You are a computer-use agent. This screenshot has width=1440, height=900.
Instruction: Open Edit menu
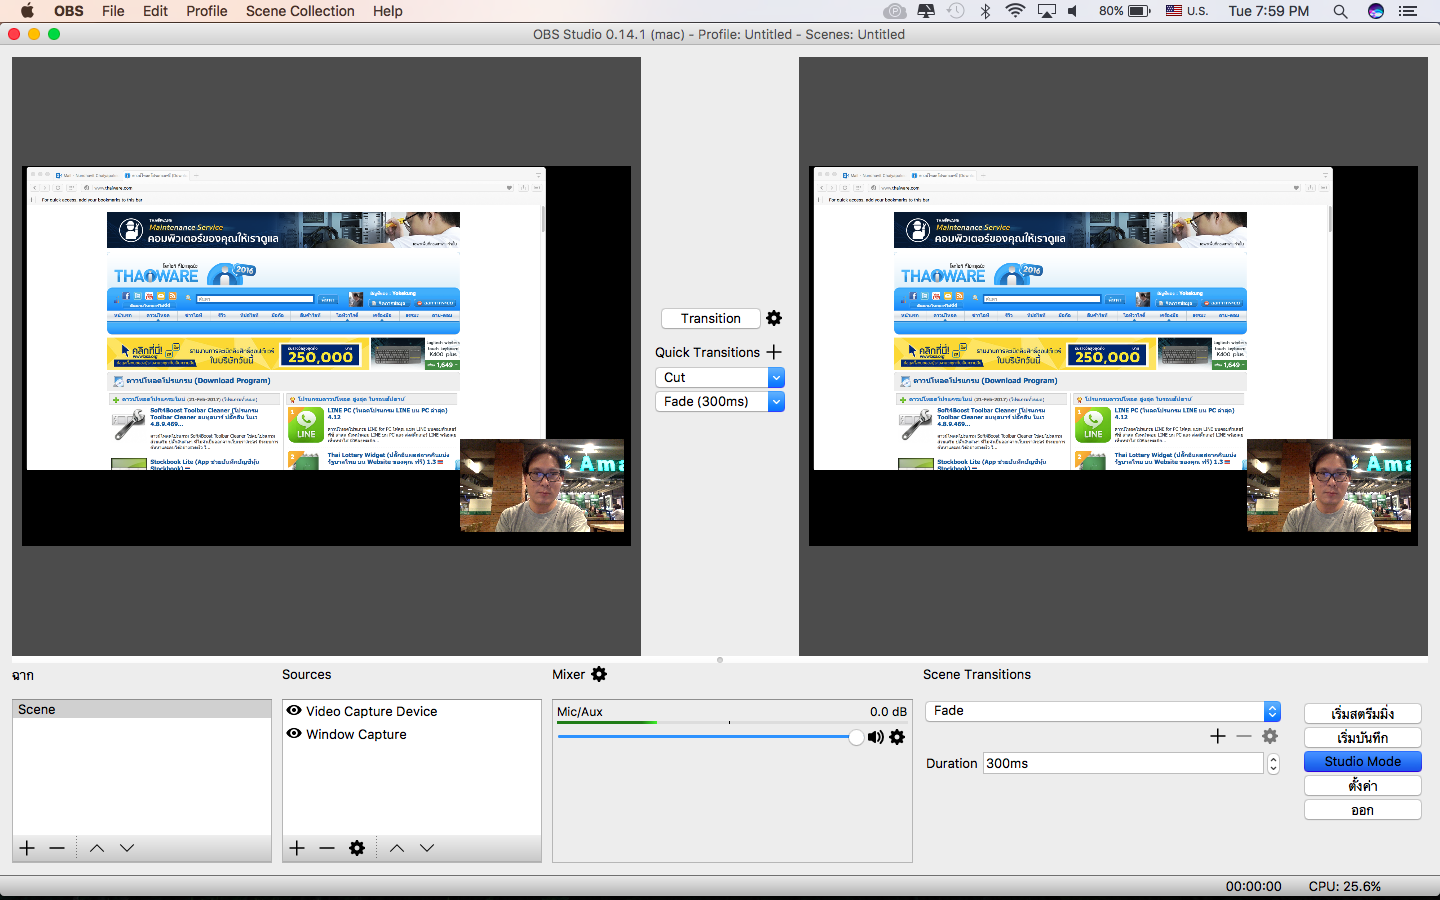(x=155, y=11)
